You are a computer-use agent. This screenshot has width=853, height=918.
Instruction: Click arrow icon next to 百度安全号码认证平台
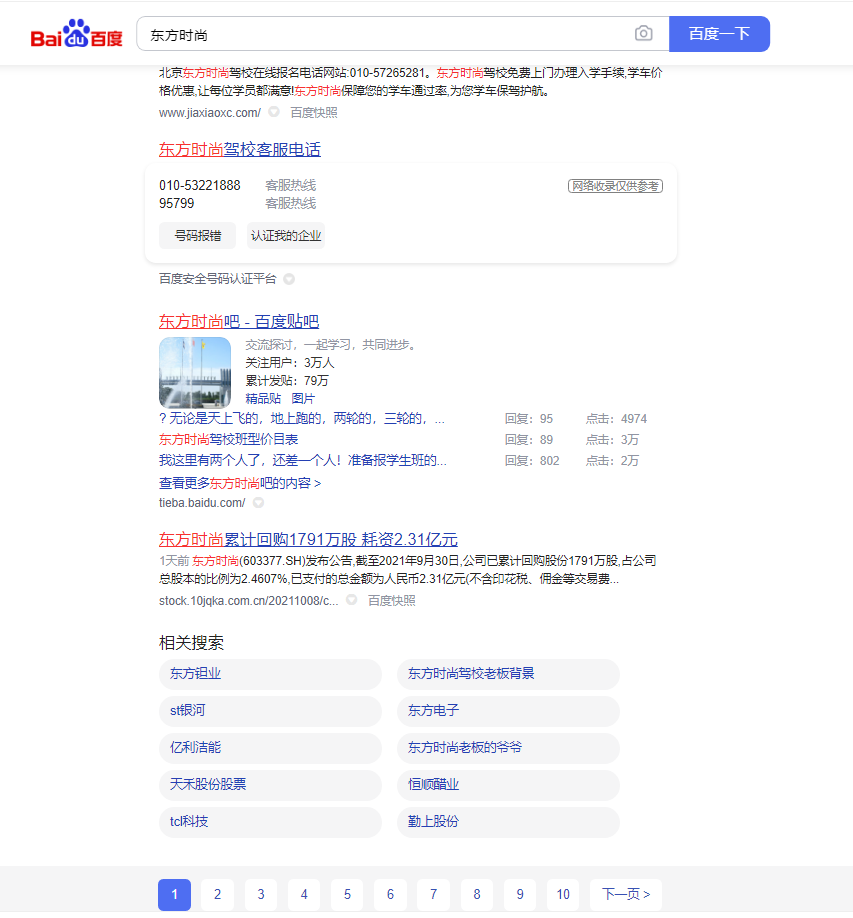[289, 279]
